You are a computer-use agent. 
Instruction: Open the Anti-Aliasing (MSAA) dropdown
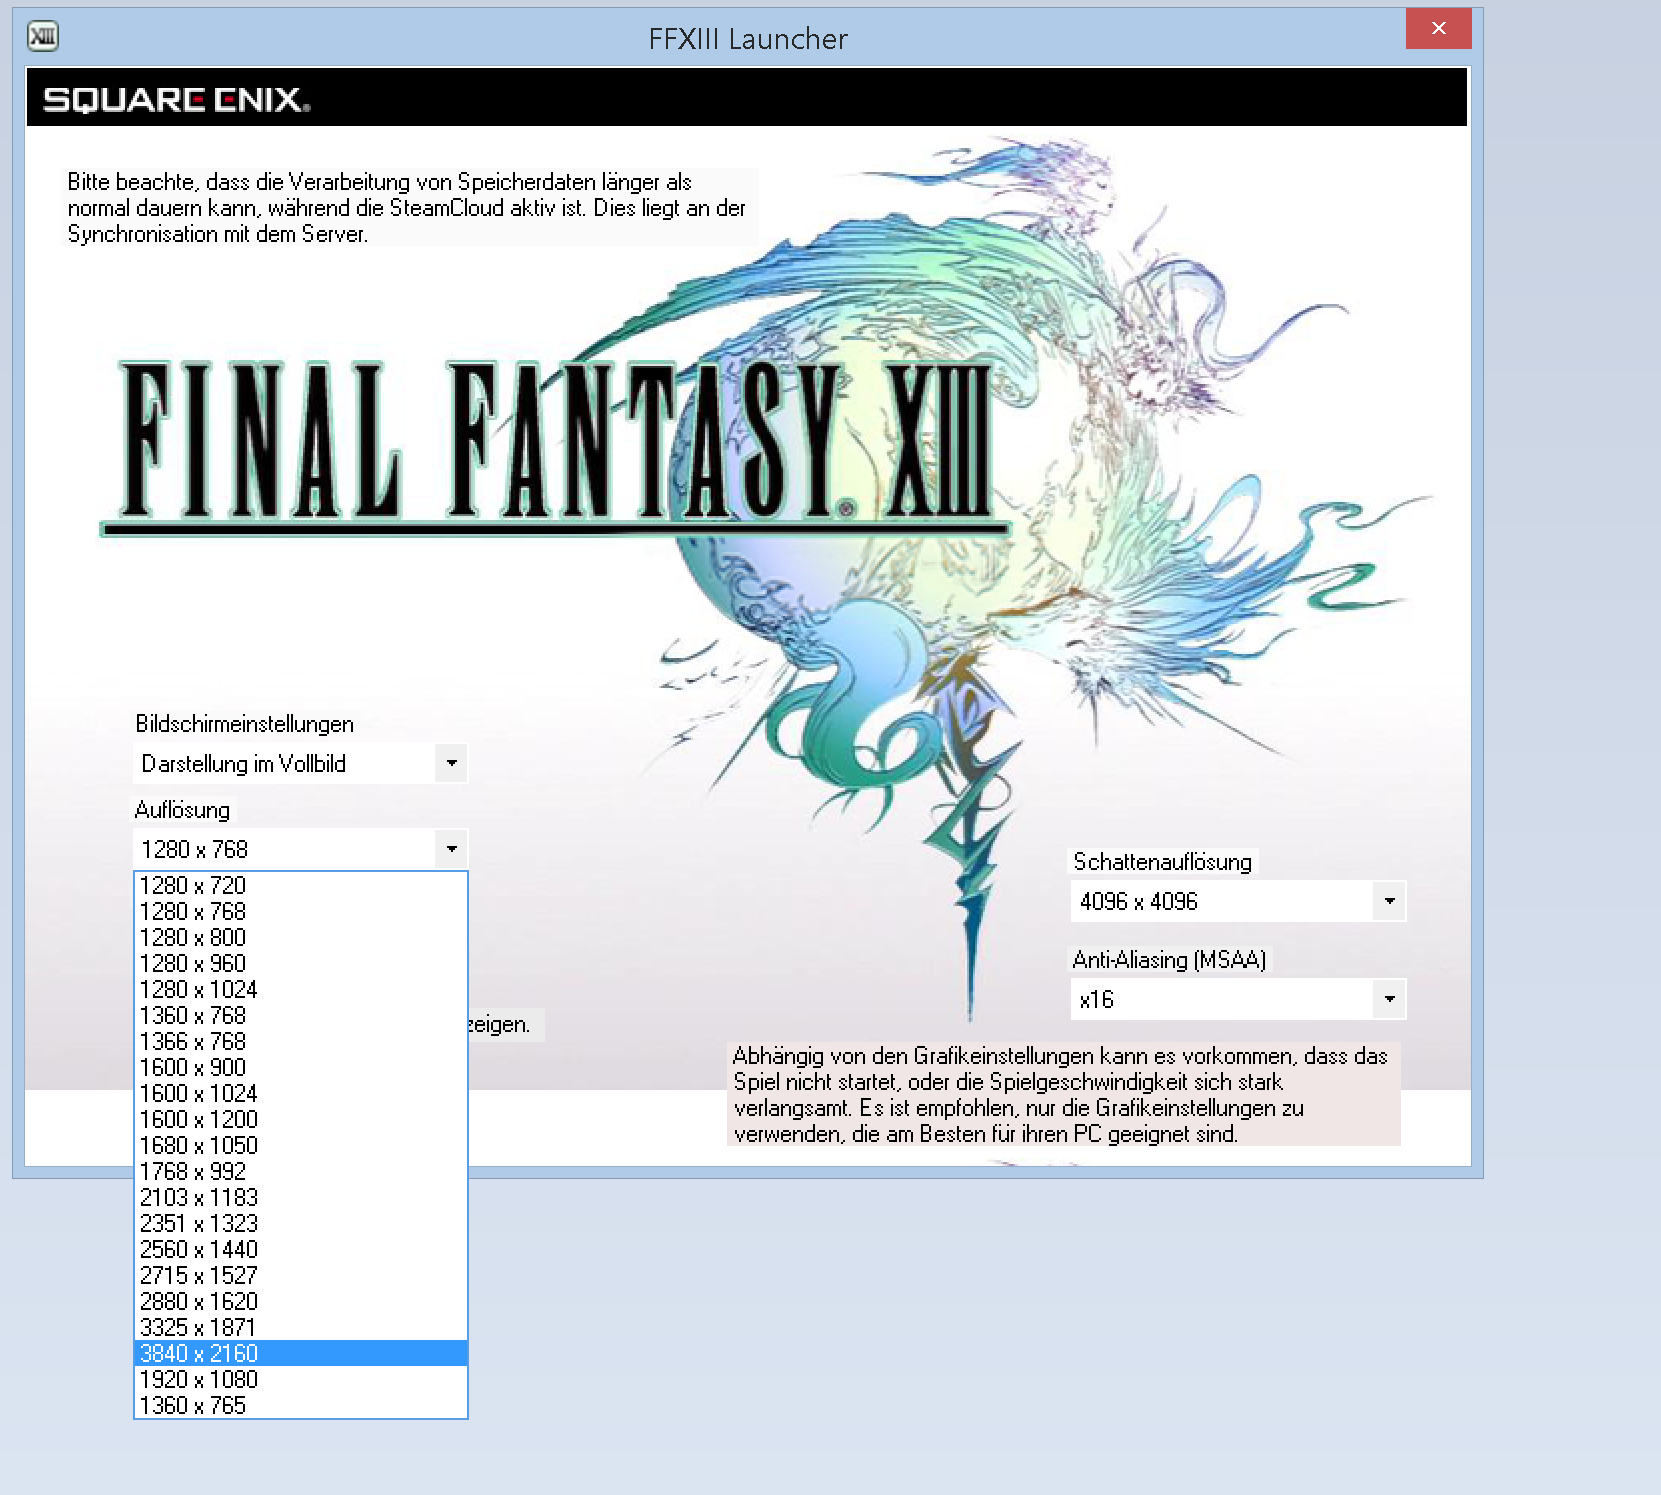(x=1238, y=999)
